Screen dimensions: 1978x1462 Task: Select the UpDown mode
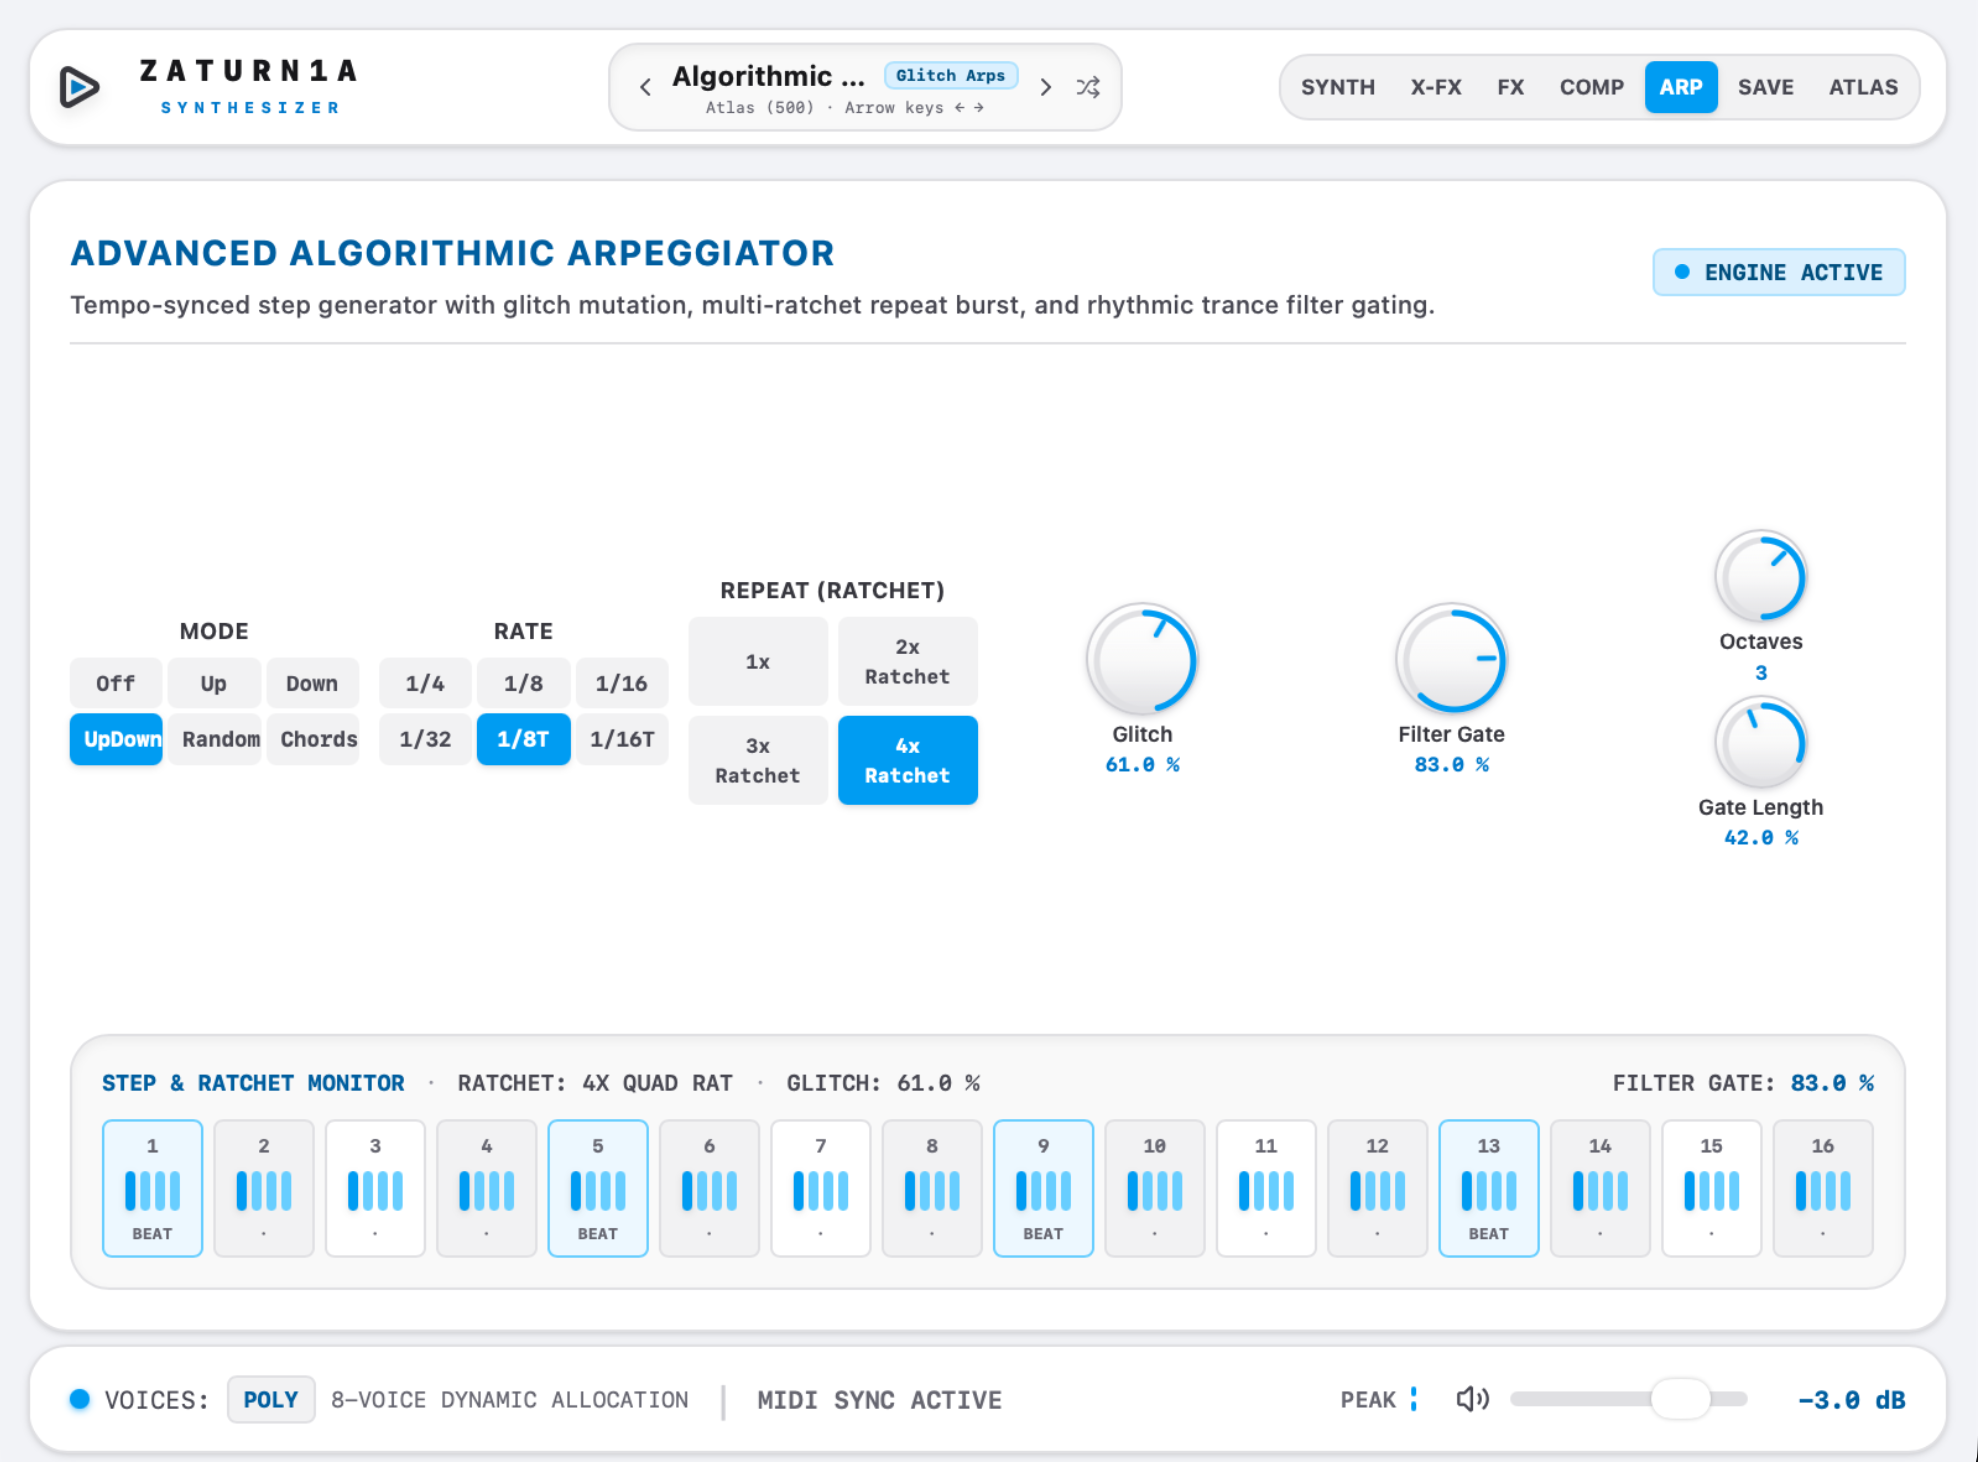click(x=116, y=739)
